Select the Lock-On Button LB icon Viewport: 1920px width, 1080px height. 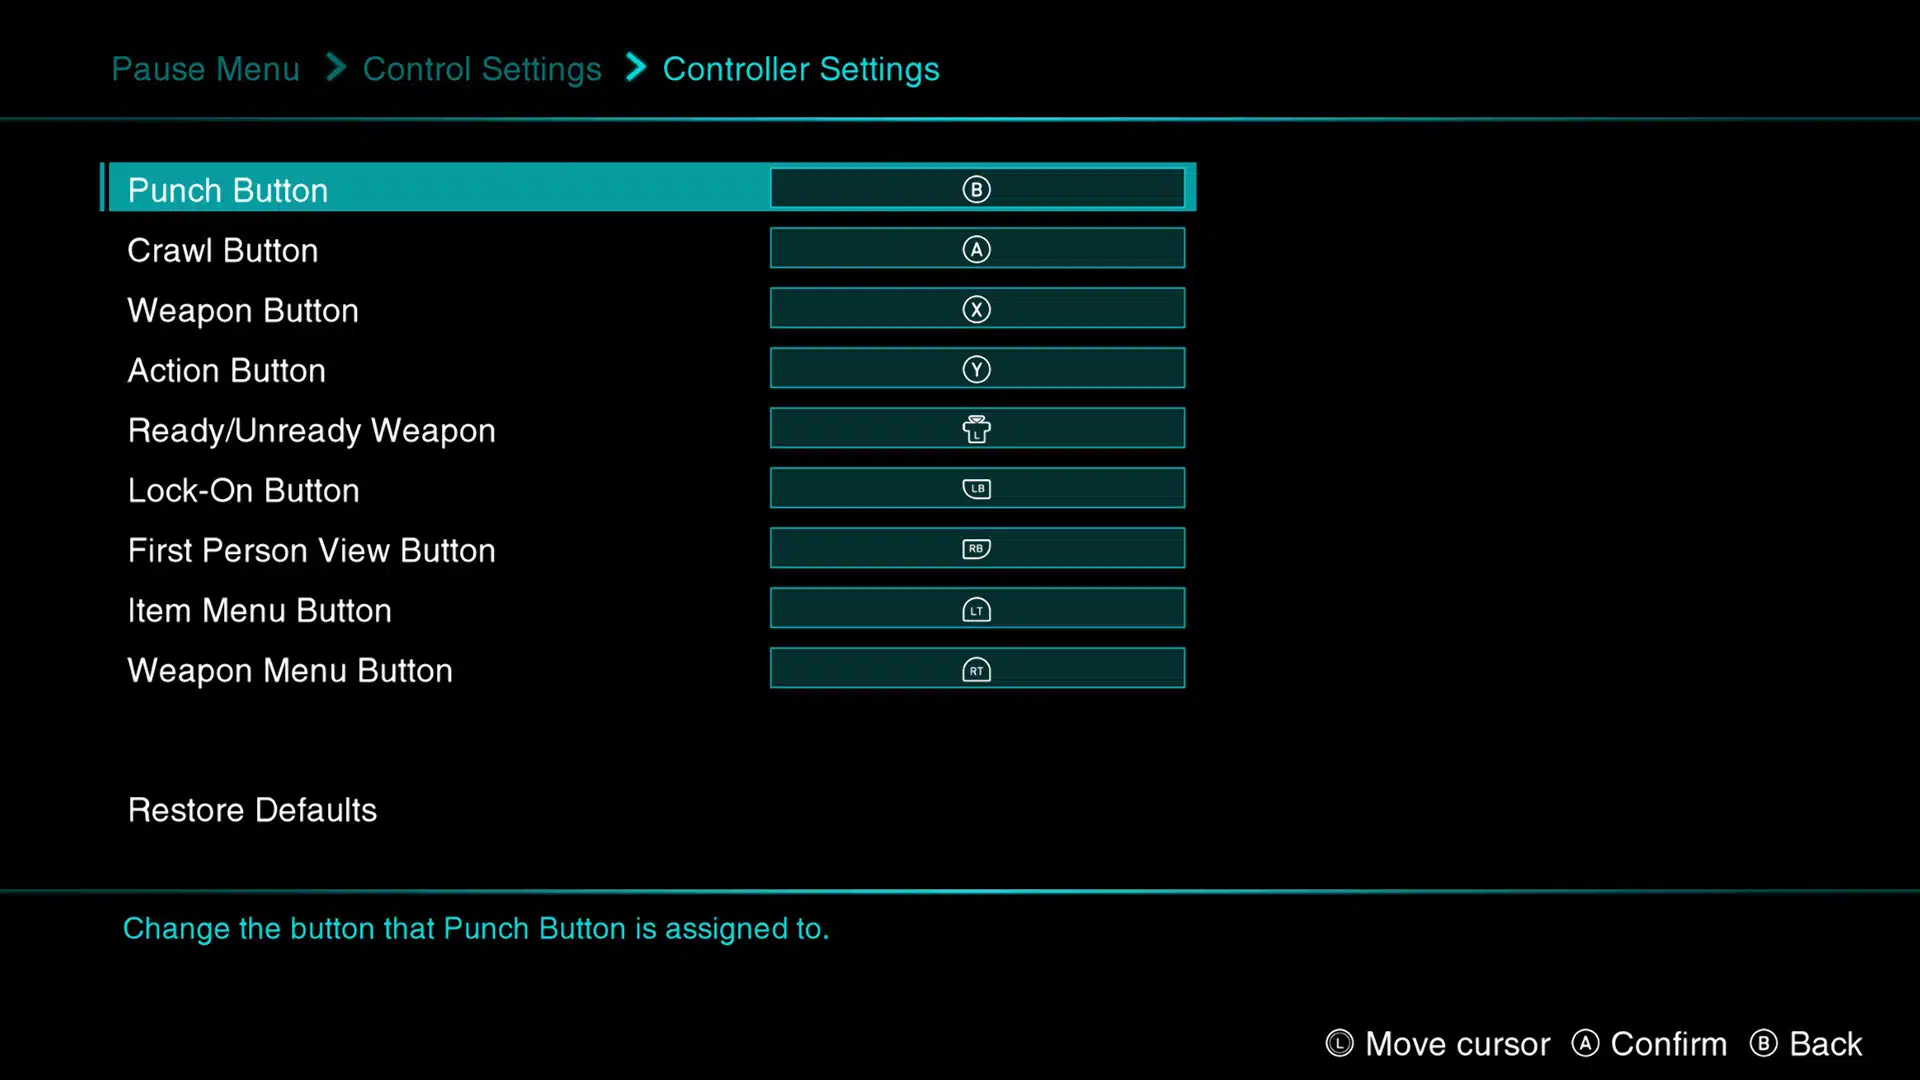coord(976,489)
